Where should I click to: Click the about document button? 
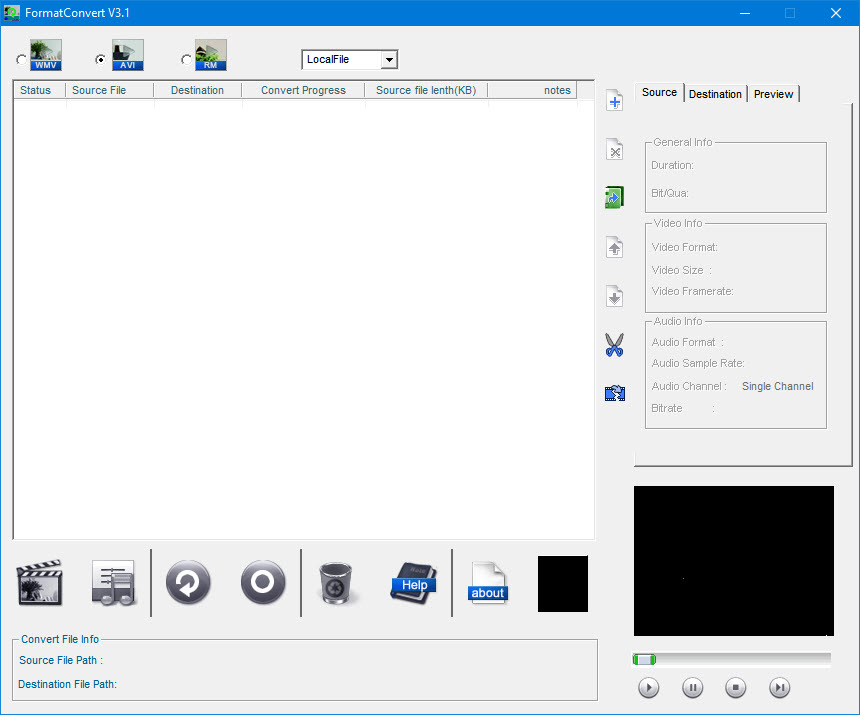pos(488,583)
